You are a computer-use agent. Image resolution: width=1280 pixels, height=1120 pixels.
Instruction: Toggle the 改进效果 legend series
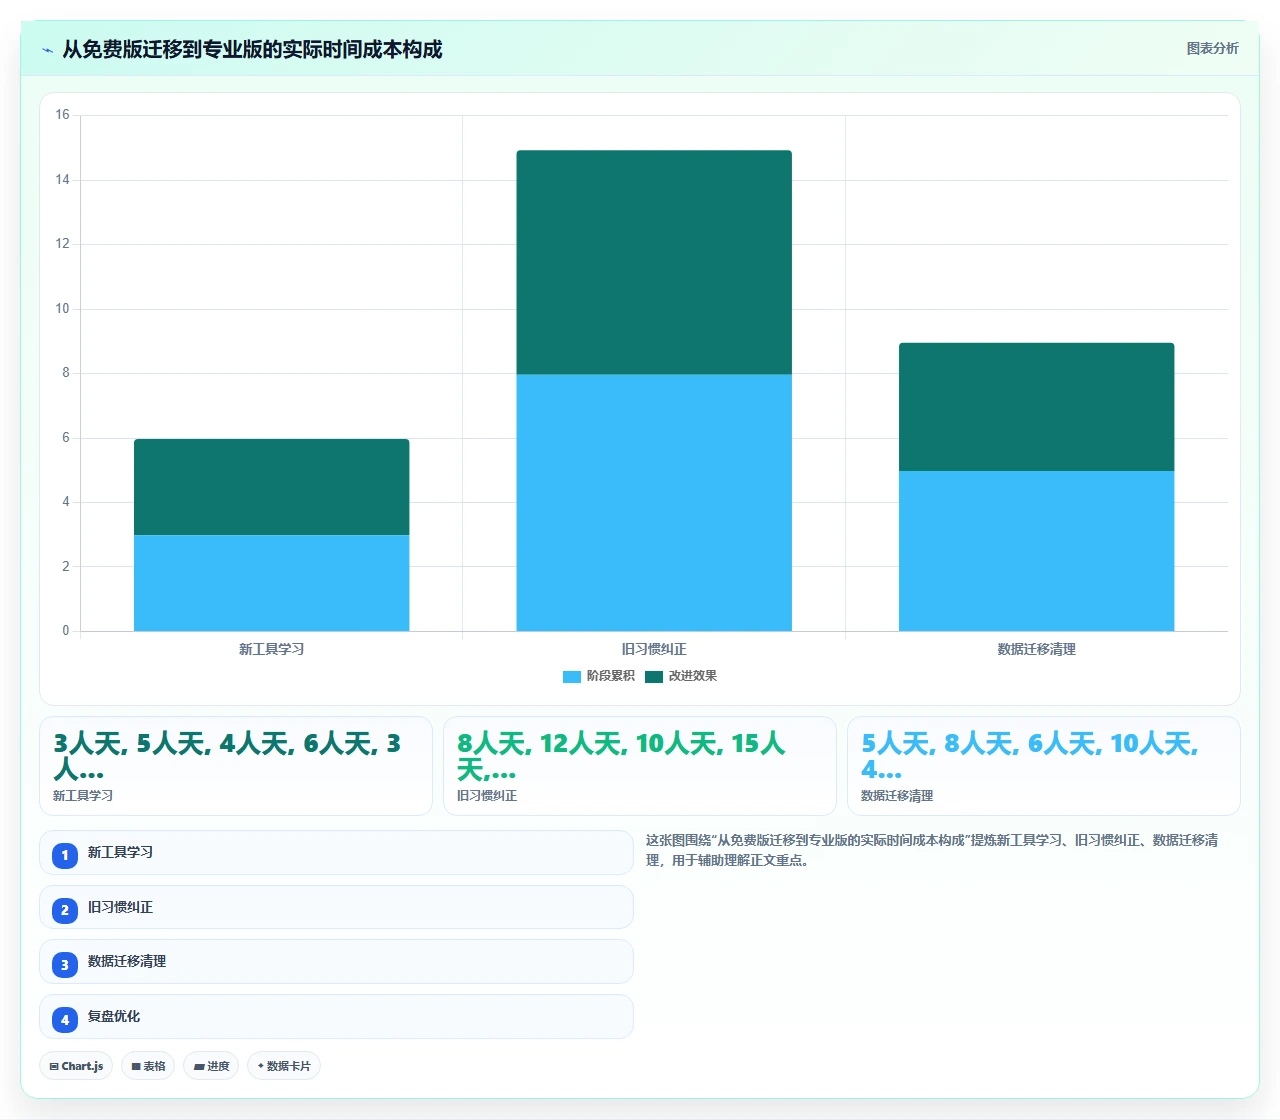681,676
